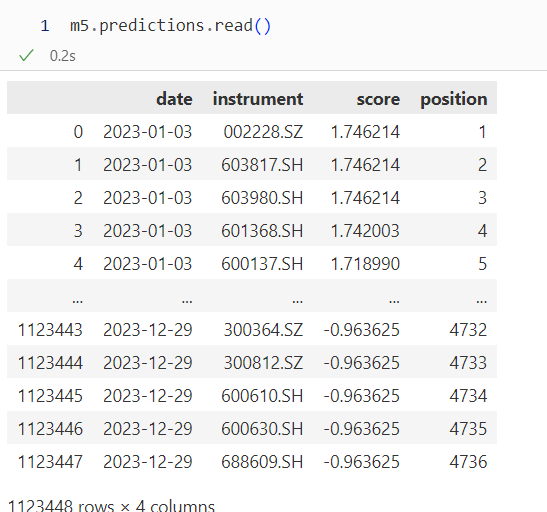Click the green success checkmark icon
The image size is (547, 512).
(26, 55)
